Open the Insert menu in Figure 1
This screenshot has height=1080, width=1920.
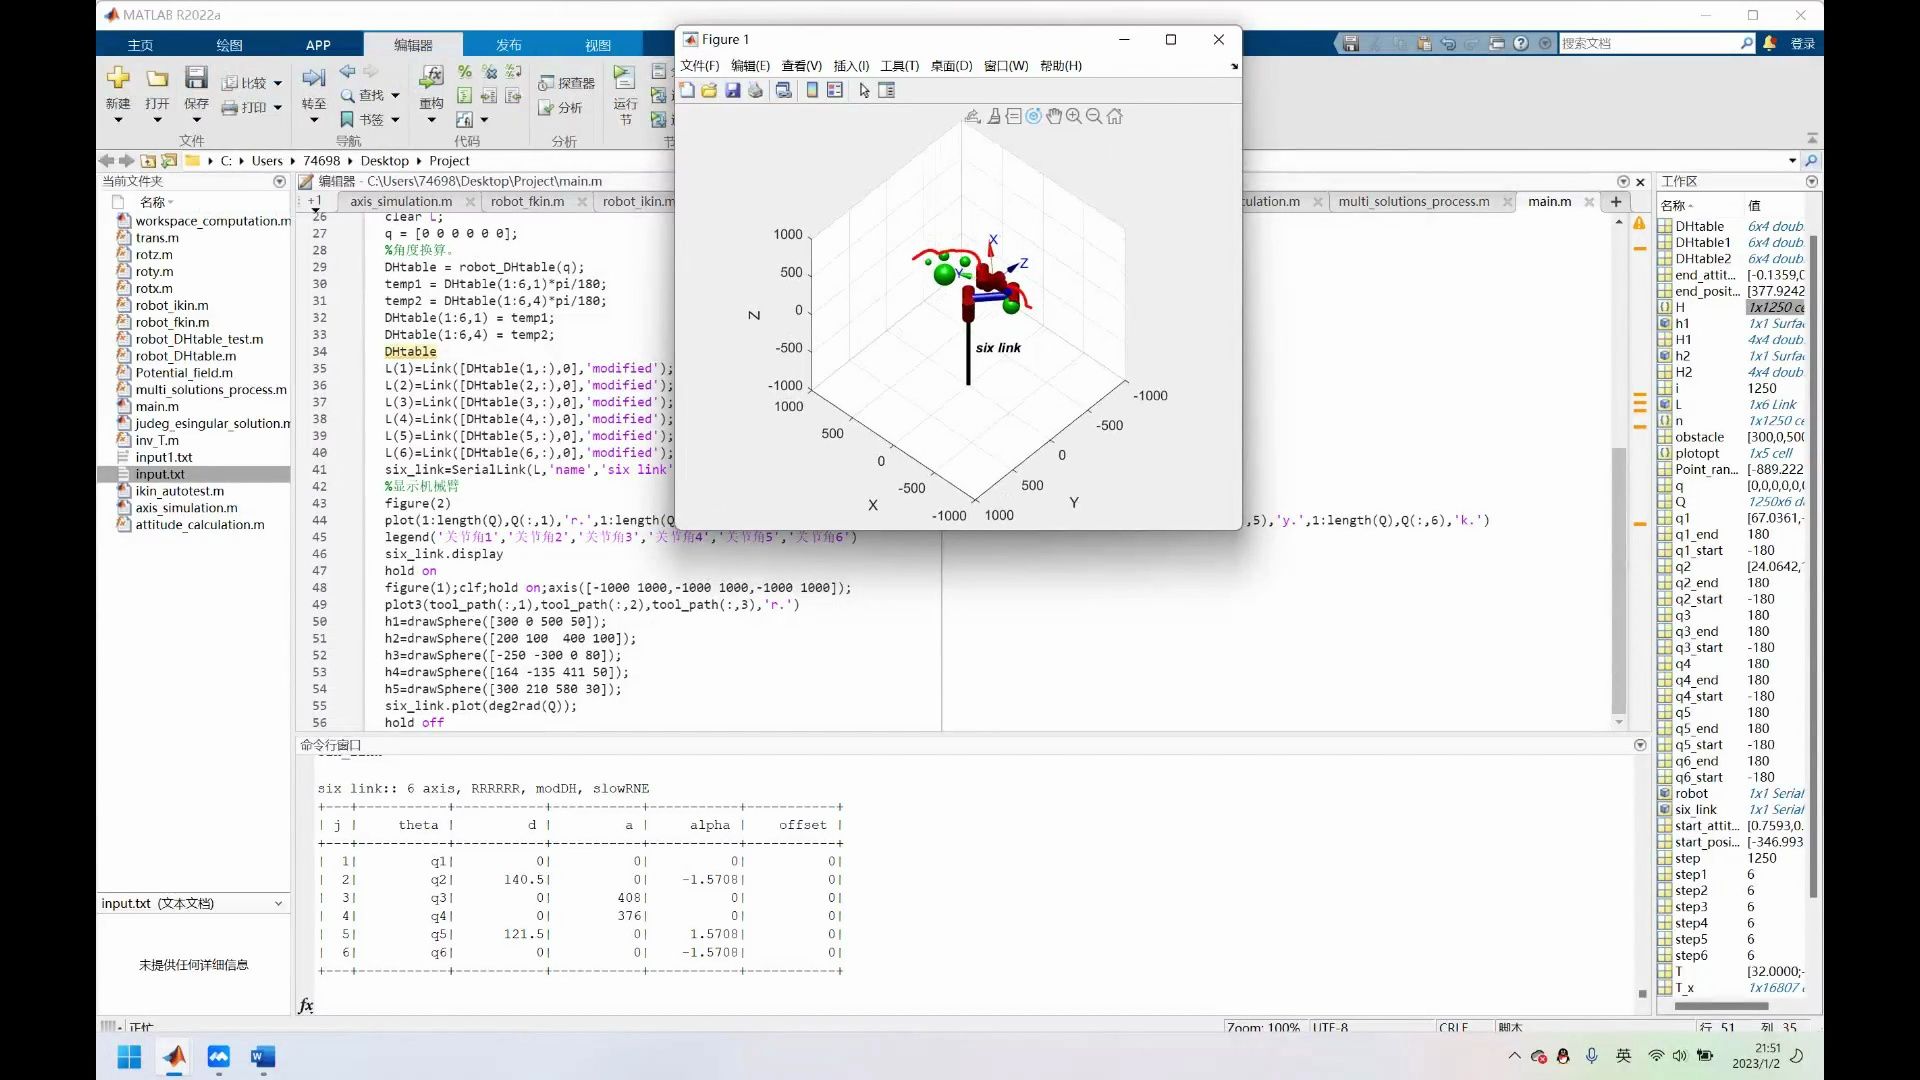(851, 65)
